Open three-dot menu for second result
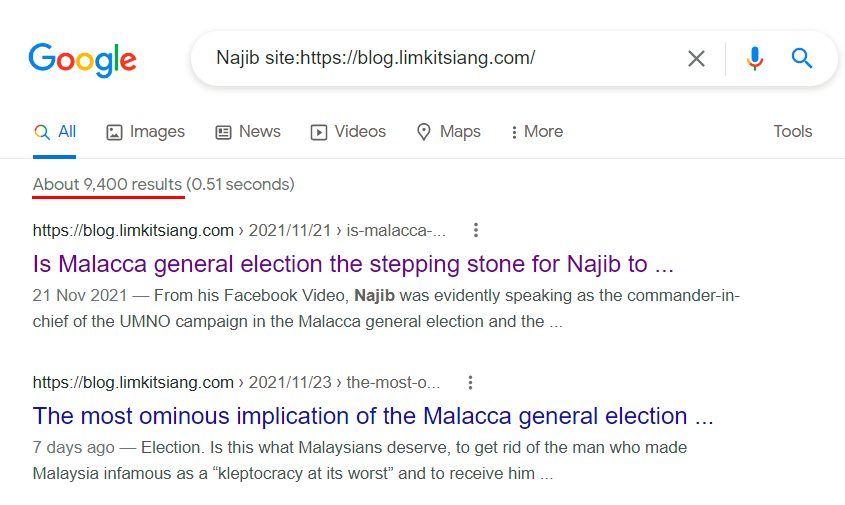845x505 pixels. click(x=470, y=383)
